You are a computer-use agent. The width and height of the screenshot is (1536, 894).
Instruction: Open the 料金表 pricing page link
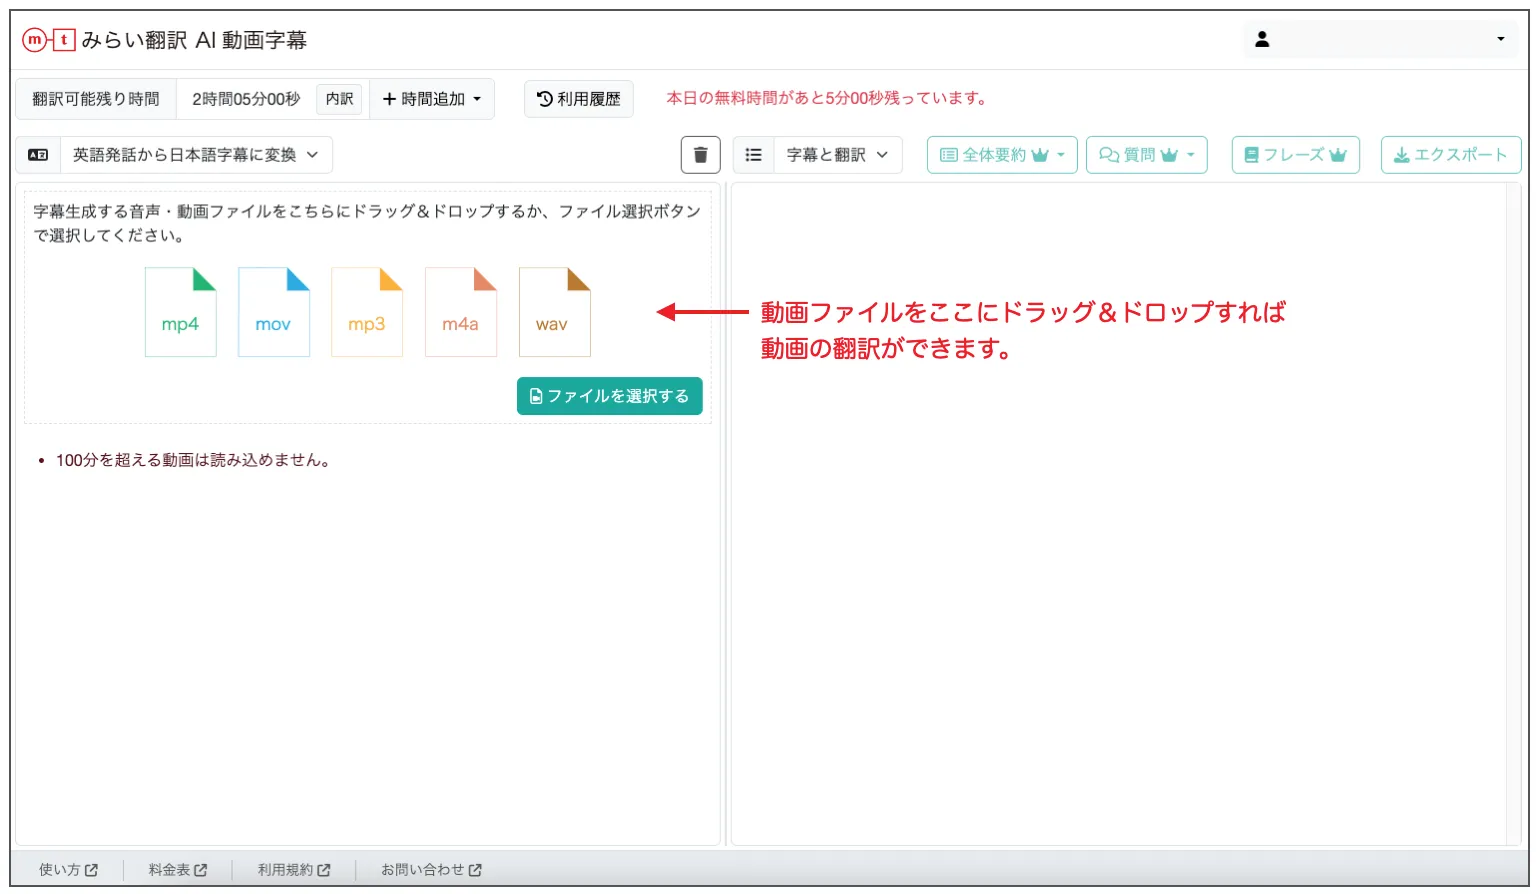[x=175, y=869]
